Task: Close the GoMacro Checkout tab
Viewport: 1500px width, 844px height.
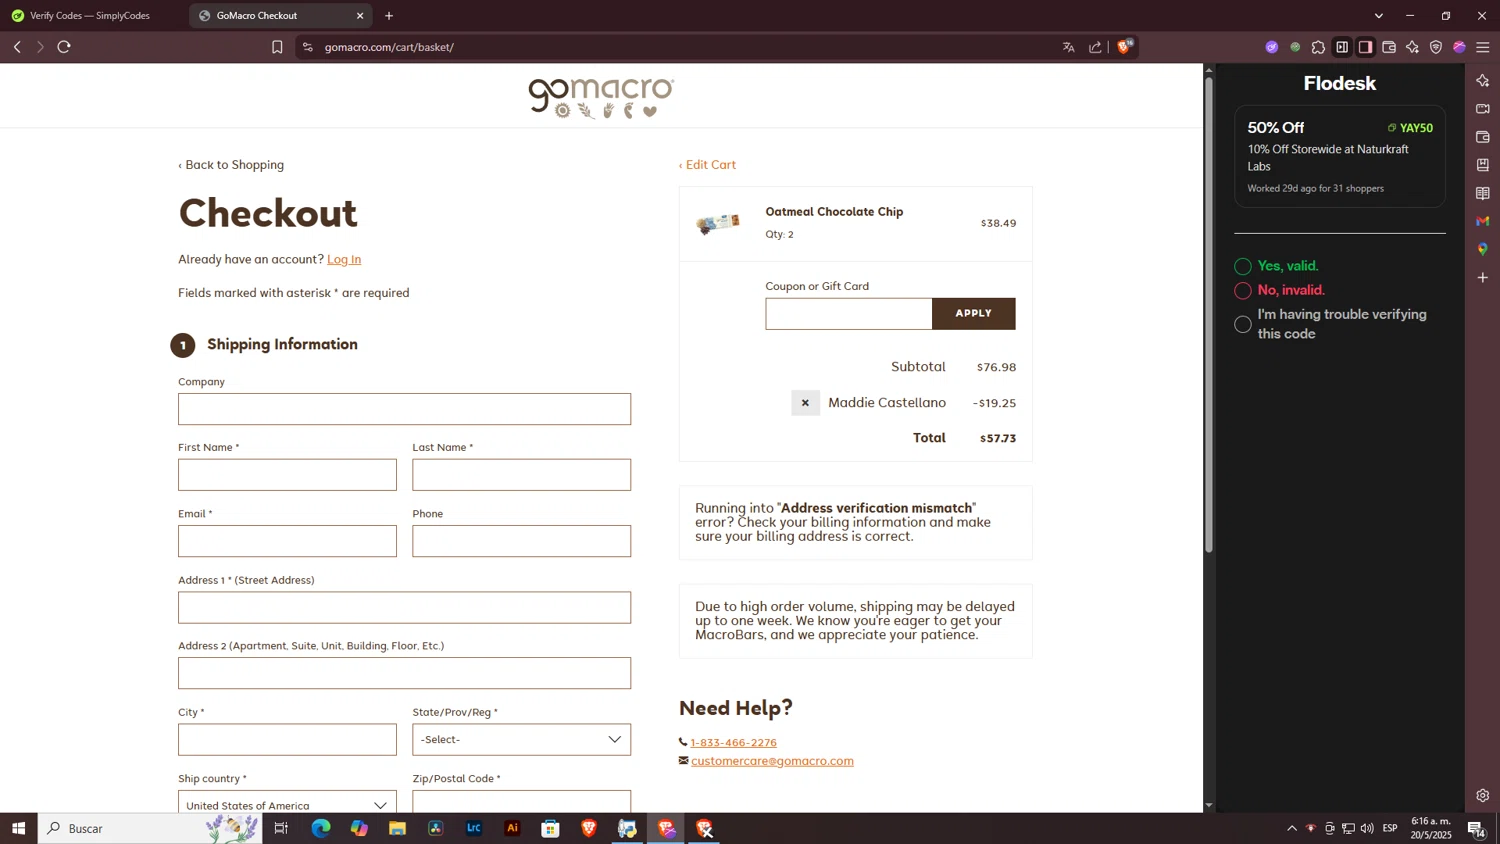Action: (x=360, y=16)
